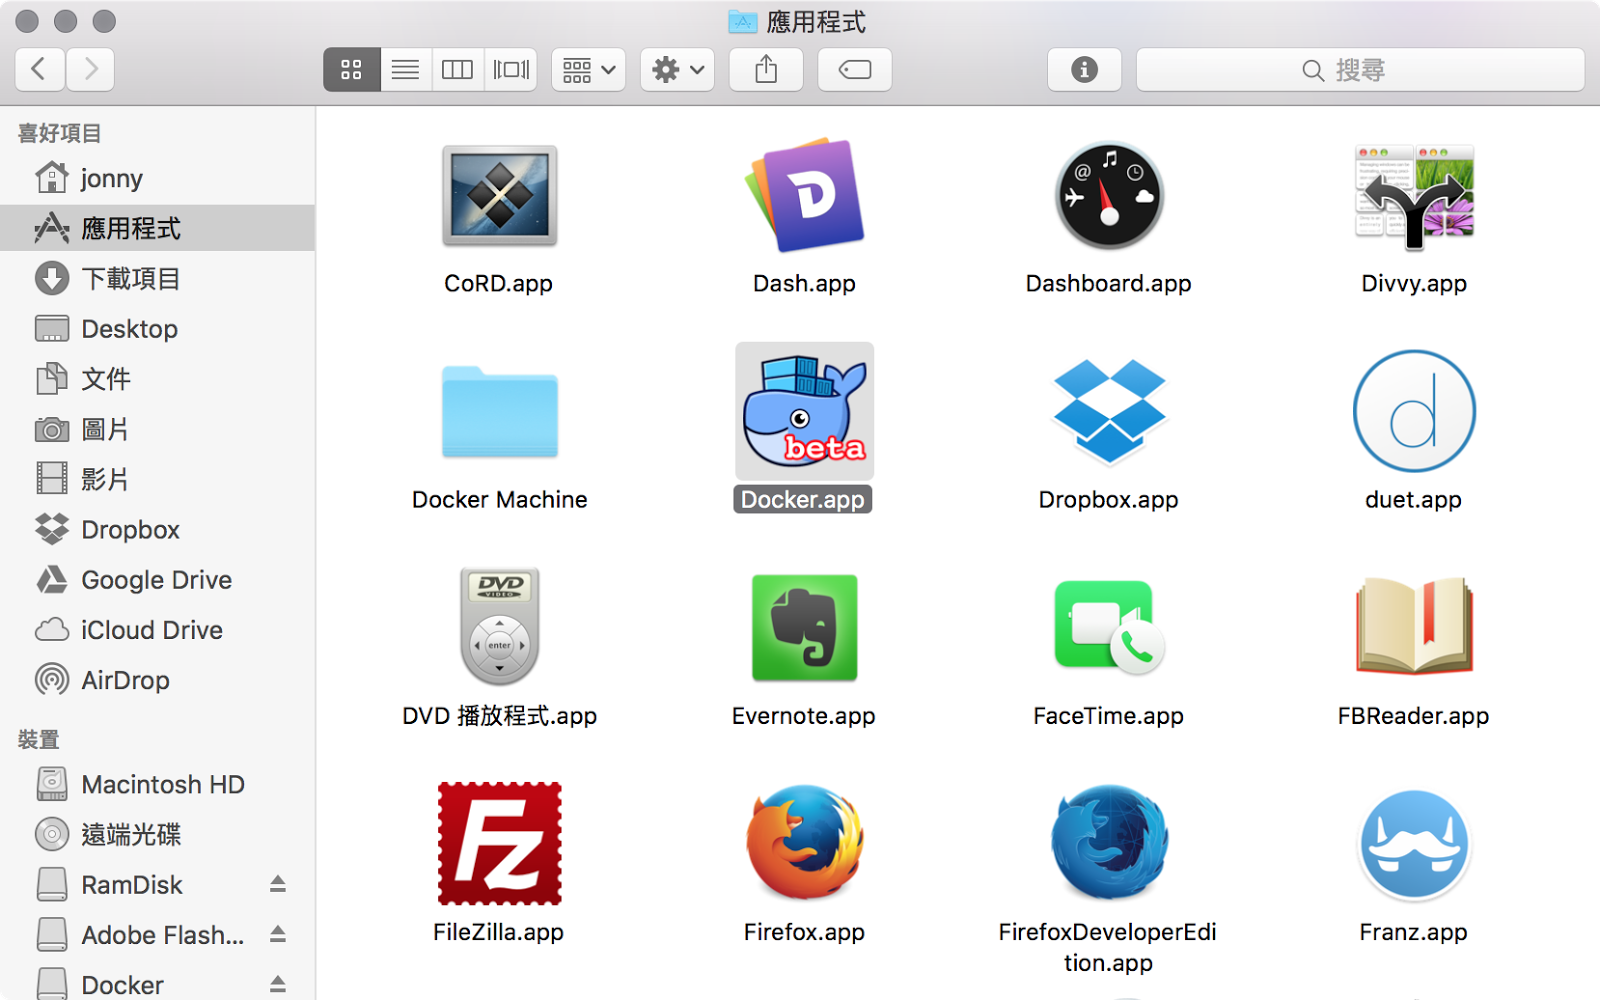The height and width of the screenshot is (1000, 1600).
Task: Select the Dashboard.app gauge icon
Action: 1109,196
